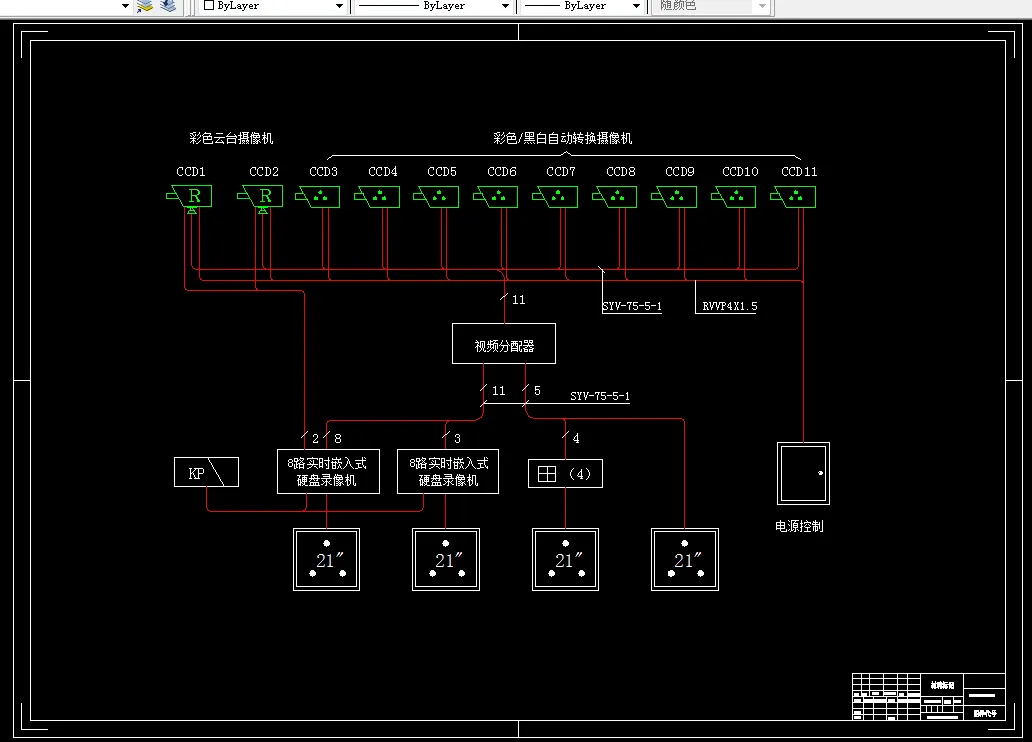Select the camera symbol under CCD8

pyautogui.click(x=615, y=197)
